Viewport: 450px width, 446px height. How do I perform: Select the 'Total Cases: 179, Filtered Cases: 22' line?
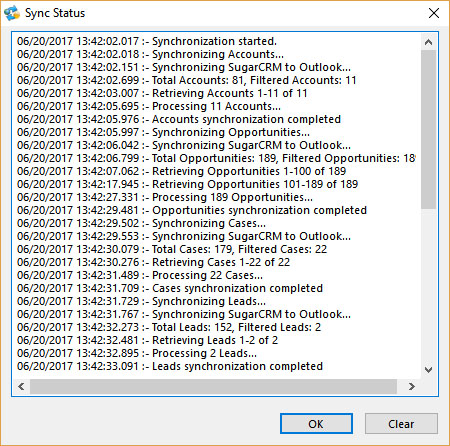click(x=172, y=249)
